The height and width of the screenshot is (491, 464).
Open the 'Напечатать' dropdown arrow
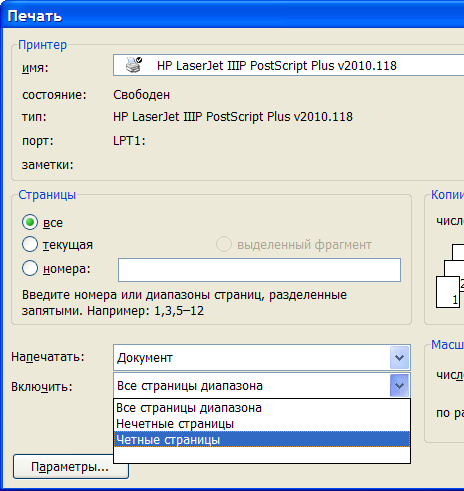pos(399,358)
